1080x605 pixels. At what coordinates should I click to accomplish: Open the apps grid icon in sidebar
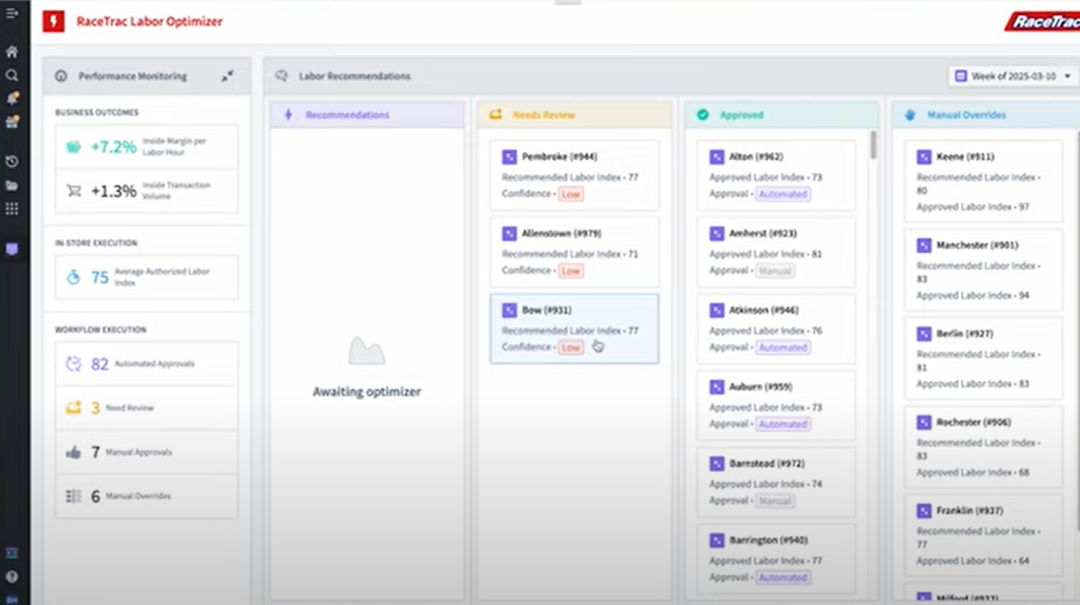(x=12, y=209)
